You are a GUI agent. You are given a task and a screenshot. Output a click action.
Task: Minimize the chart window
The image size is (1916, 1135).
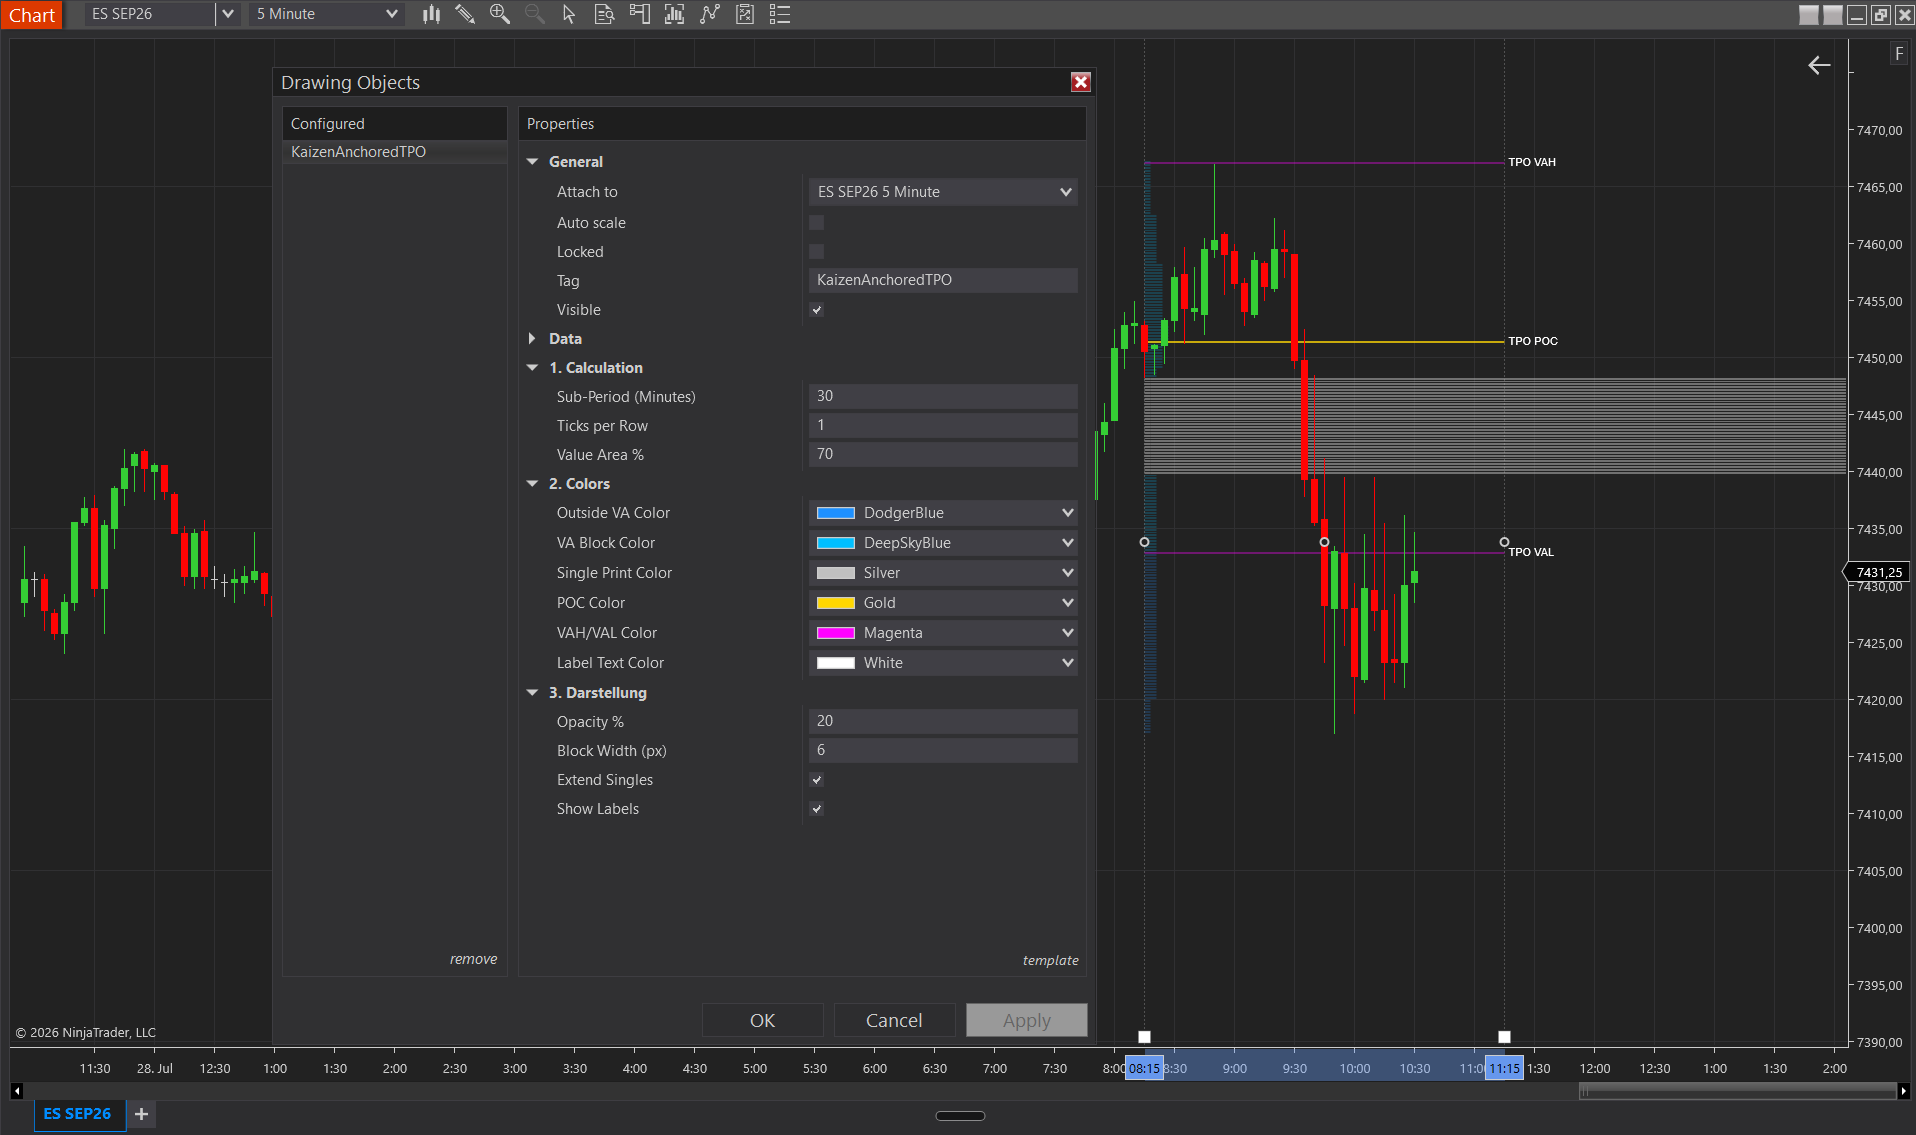coord(1857,15)
